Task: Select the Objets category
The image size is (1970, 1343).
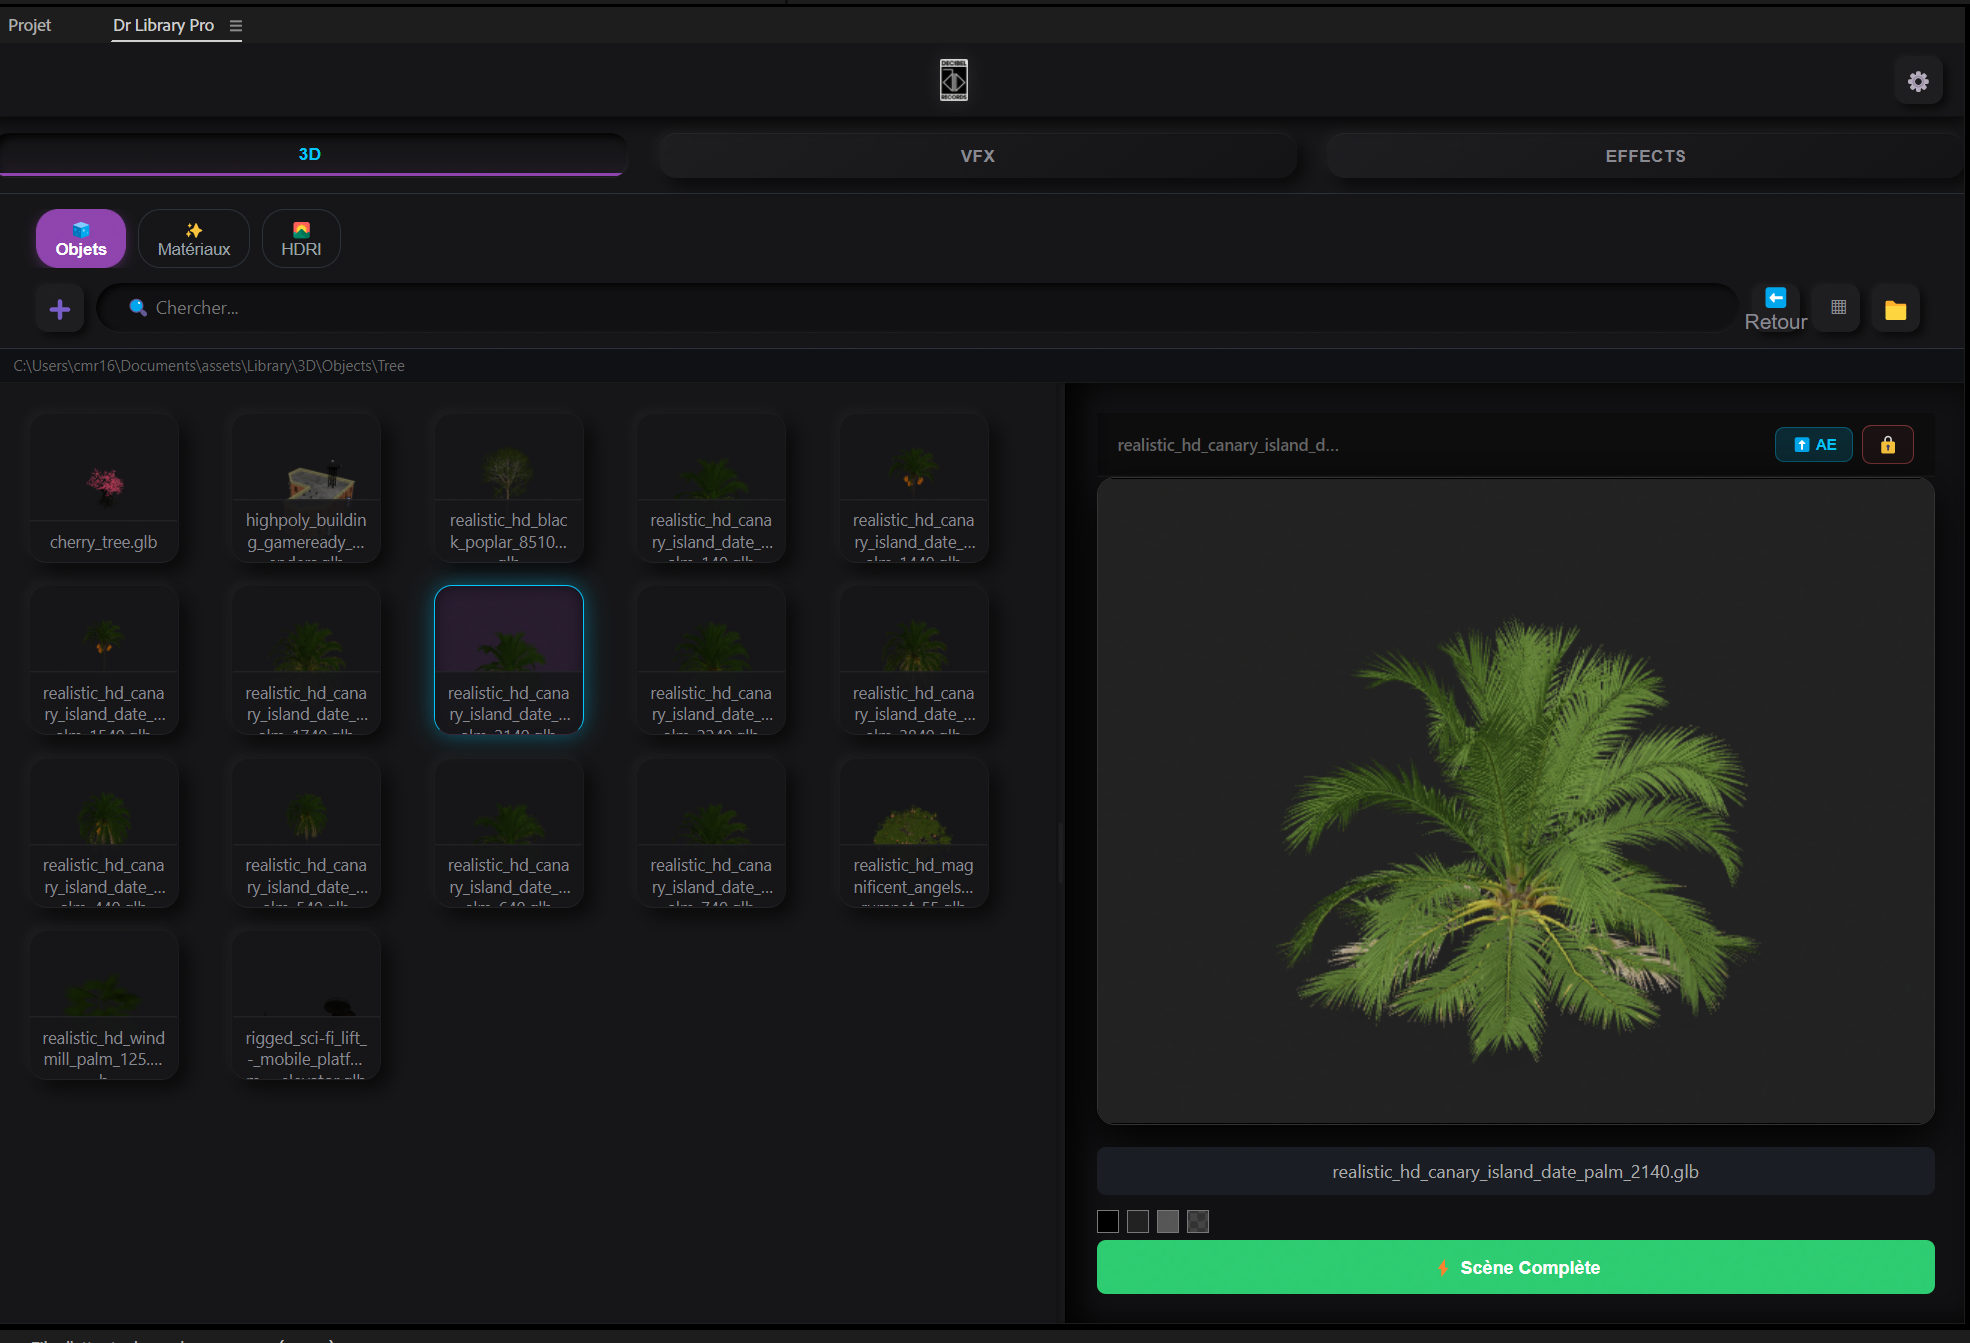Action: [x=81, y=239]
